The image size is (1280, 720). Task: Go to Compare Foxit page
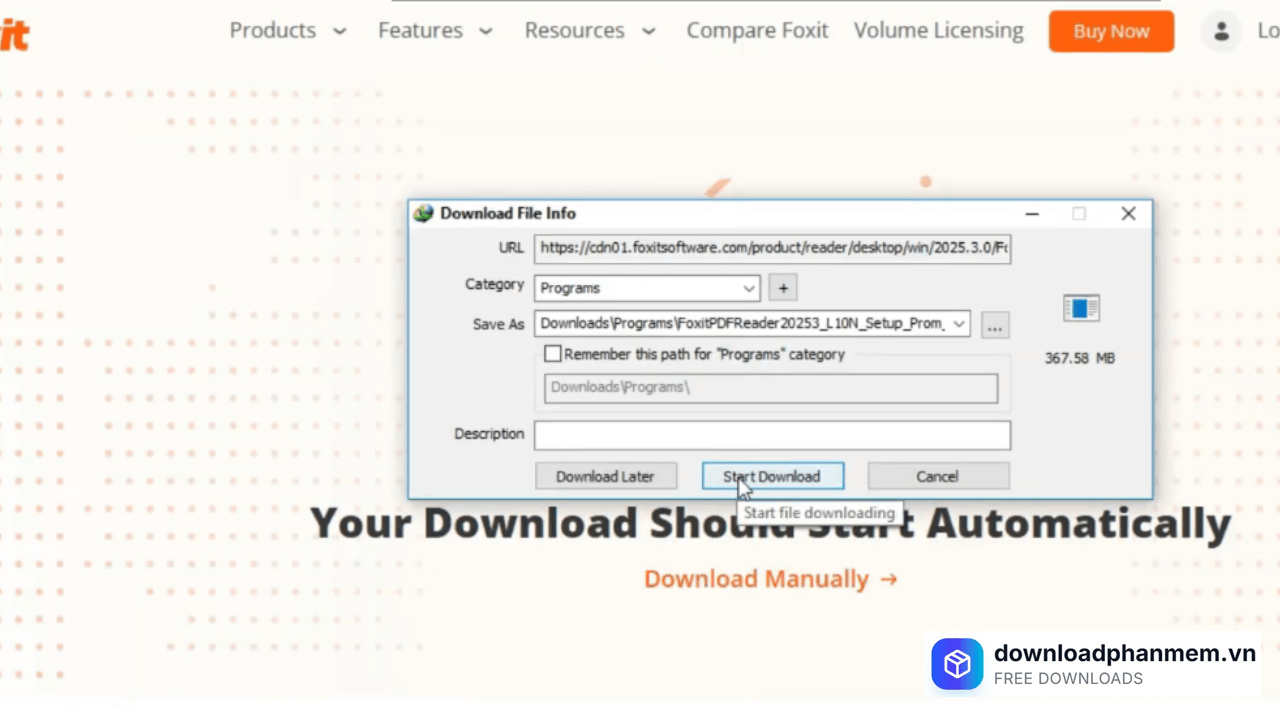757,31
